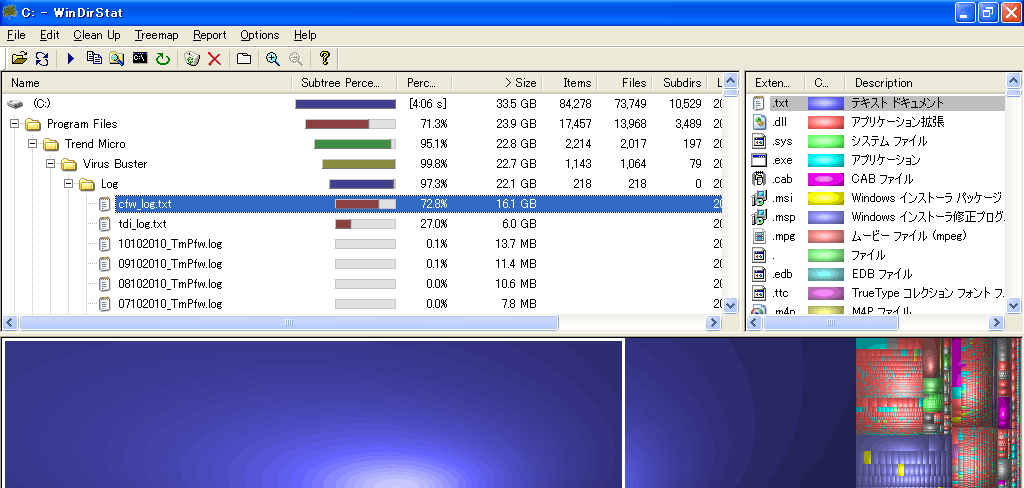Screen dimensions: 1024x488
Task: Open the Treemap menu
Action: (156, 35)
